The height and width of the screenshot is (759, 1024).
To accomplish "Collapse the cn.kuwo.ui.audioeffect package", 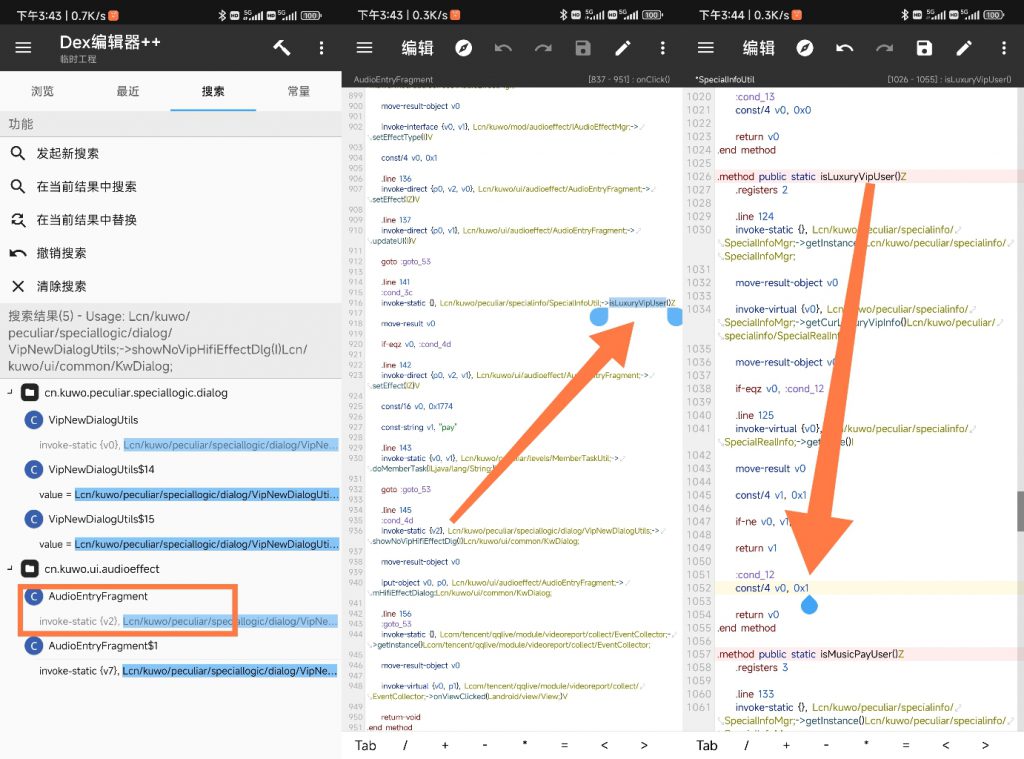I will (x=10, y=568).
